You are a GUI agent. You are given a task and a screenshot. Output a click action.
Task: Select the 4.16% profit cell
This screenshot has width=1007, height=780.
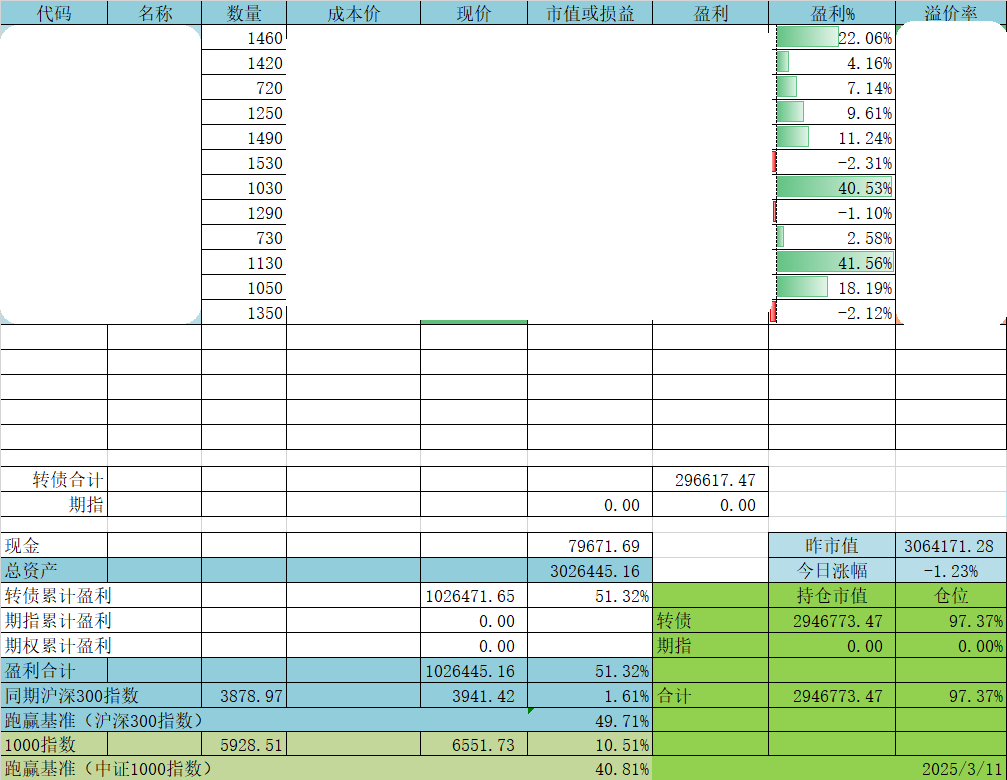[x=832, y=63]
